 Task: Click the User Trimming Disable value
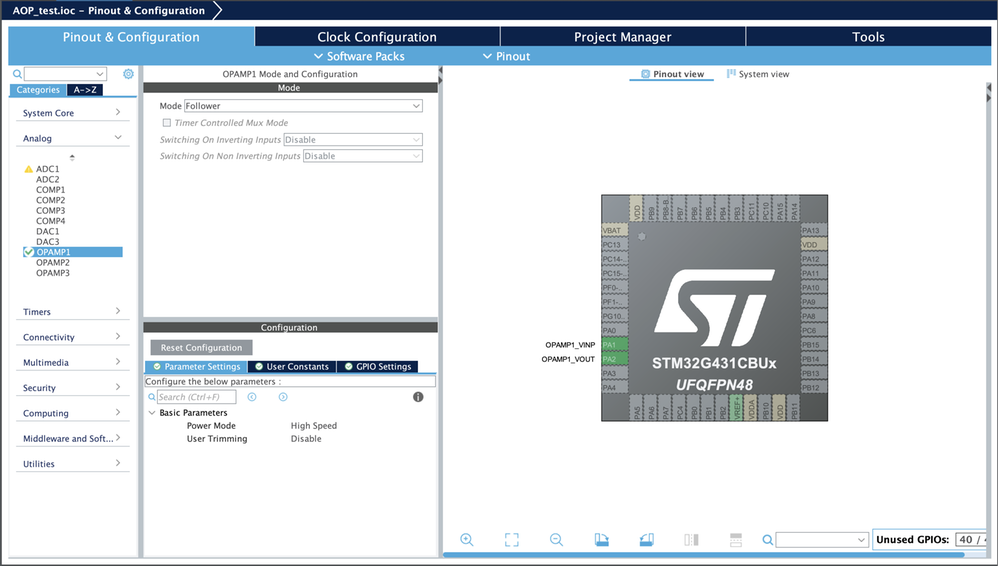tap(306, 439)
